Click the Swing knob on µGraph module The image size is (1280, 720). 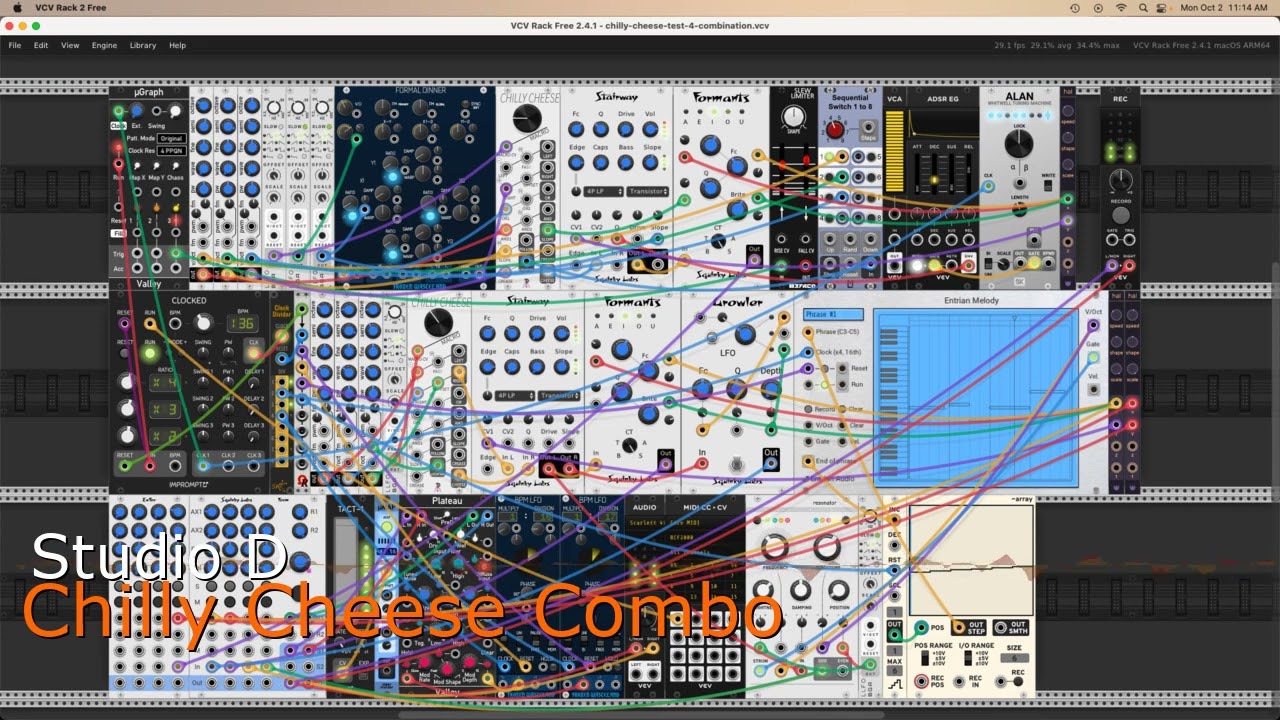[x=175, y=112]
